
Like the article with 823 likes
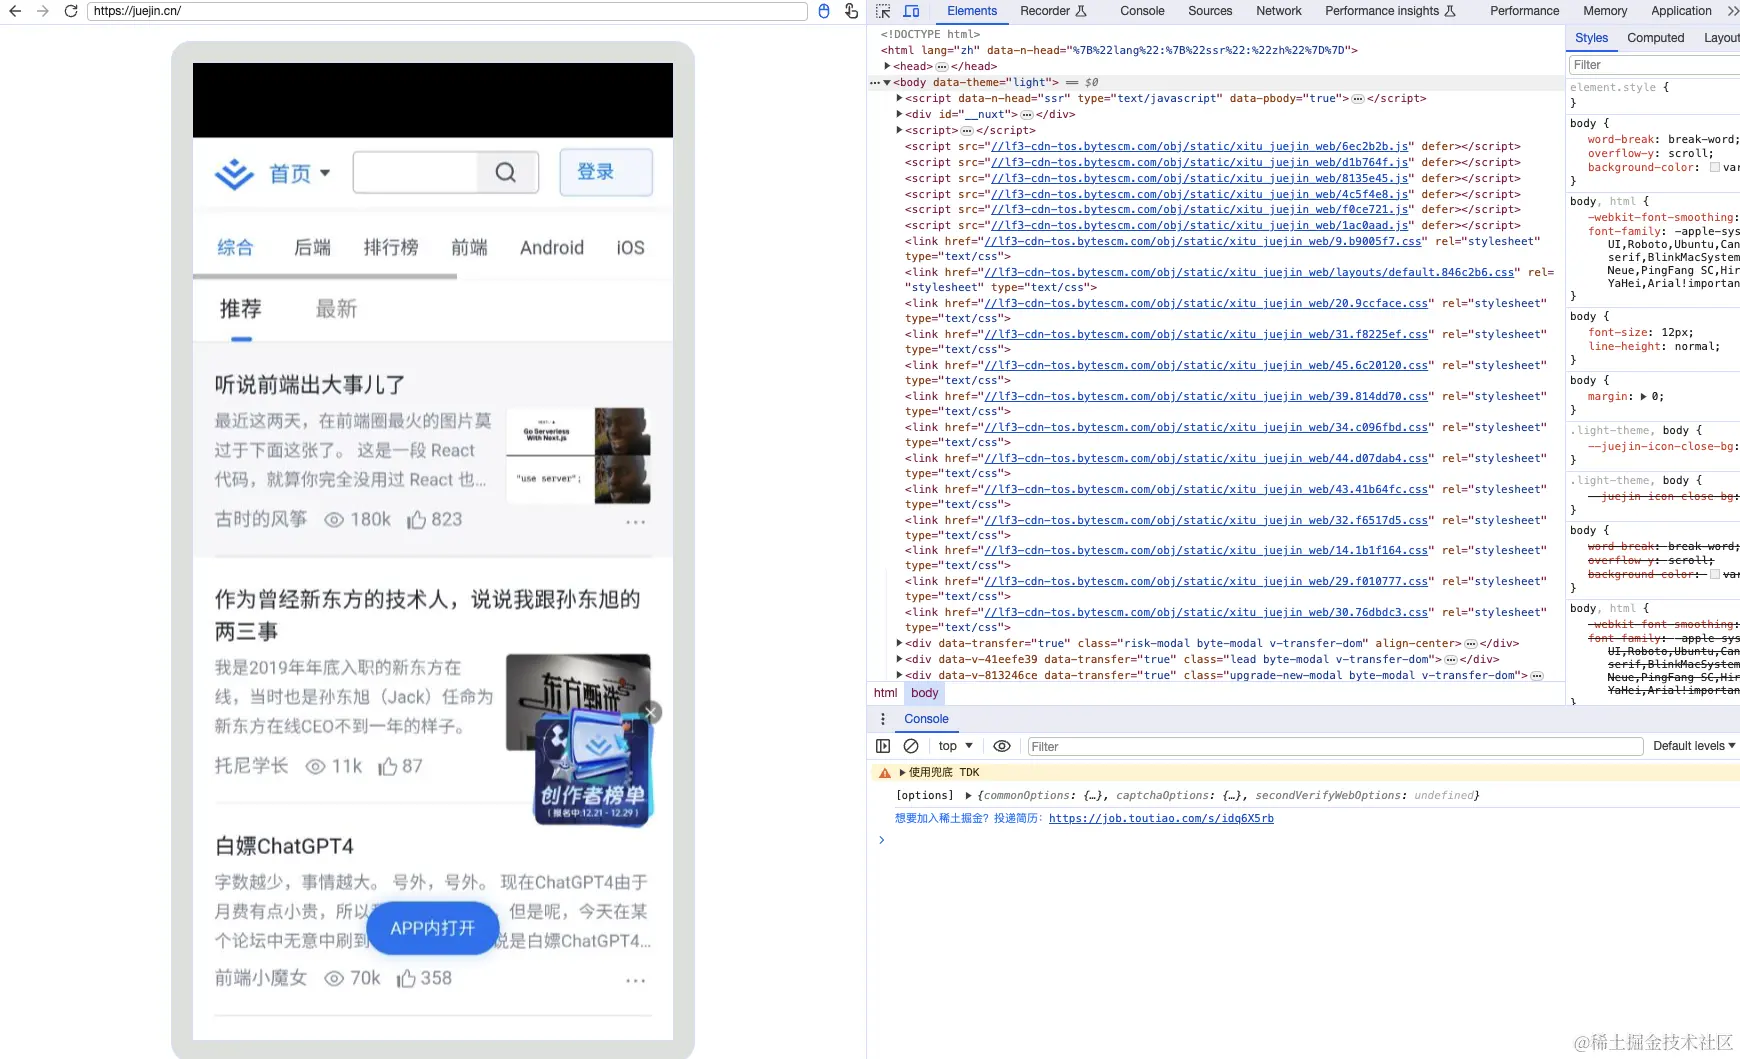coord(435,519)
